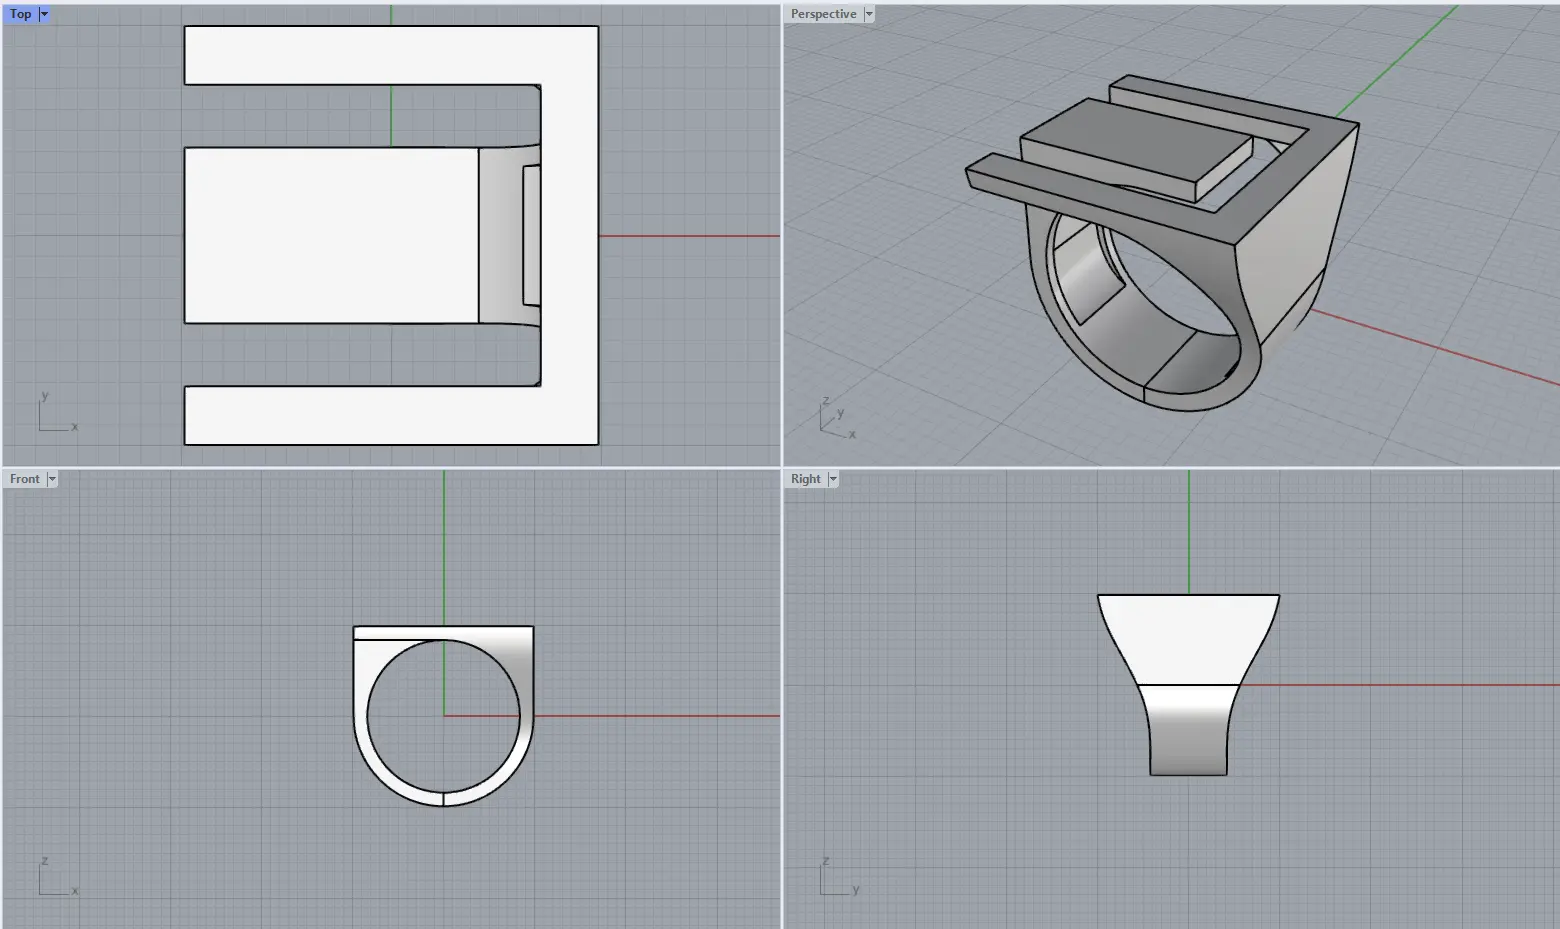Open the Front viewport dropdown arrow
The height and width of the screenshot is (929, 1560).
pos(52,479)
